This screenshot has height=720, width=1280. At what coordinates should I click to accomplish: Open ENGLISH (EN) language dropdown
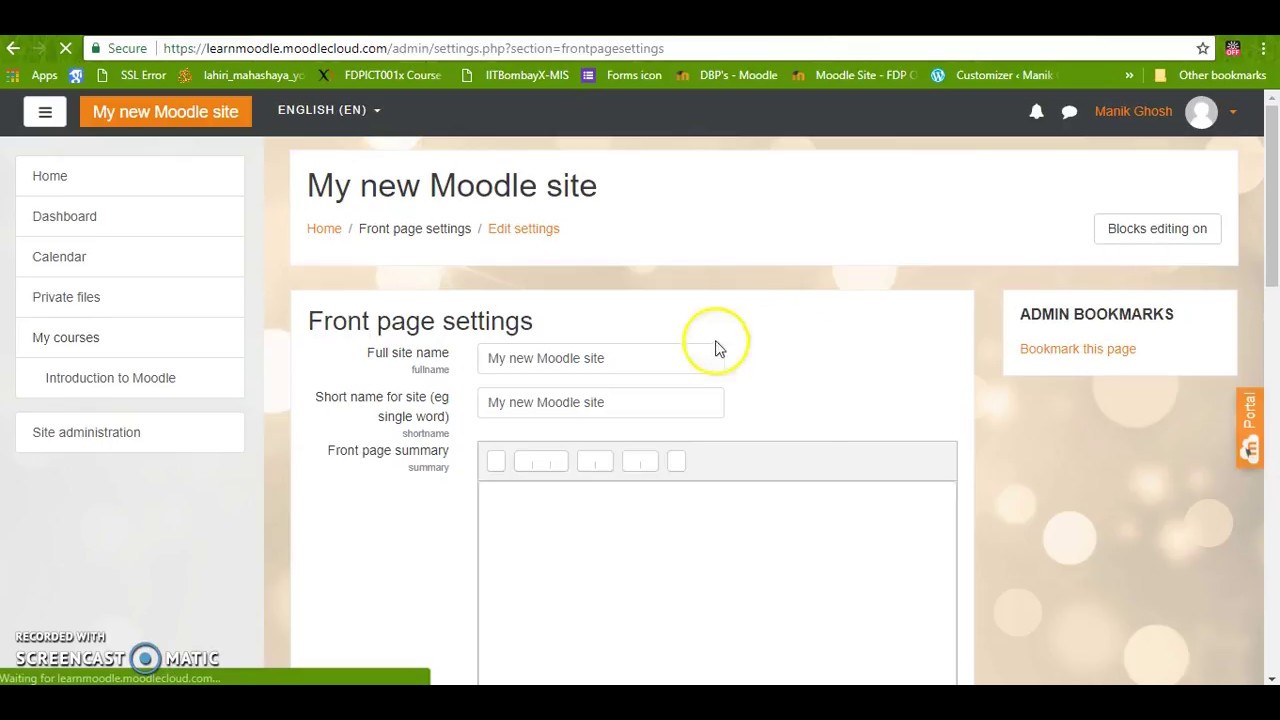(x=329, y=110)
